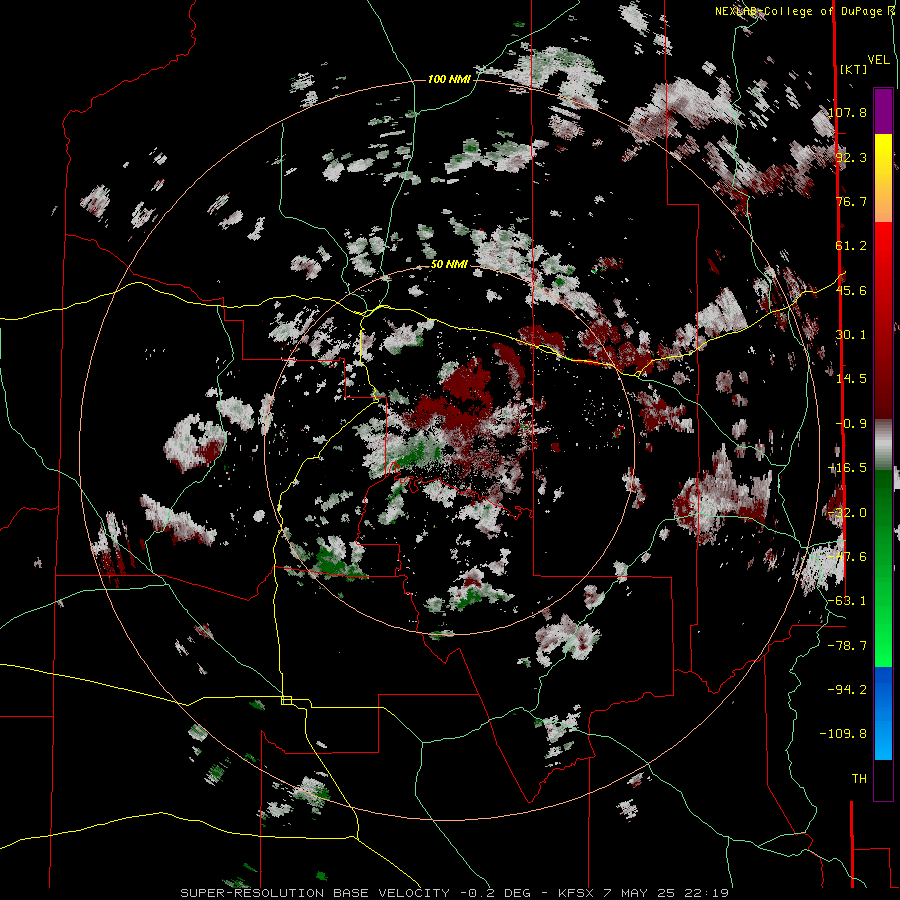Select the 92.3 scale label

[x=851, y=157]
